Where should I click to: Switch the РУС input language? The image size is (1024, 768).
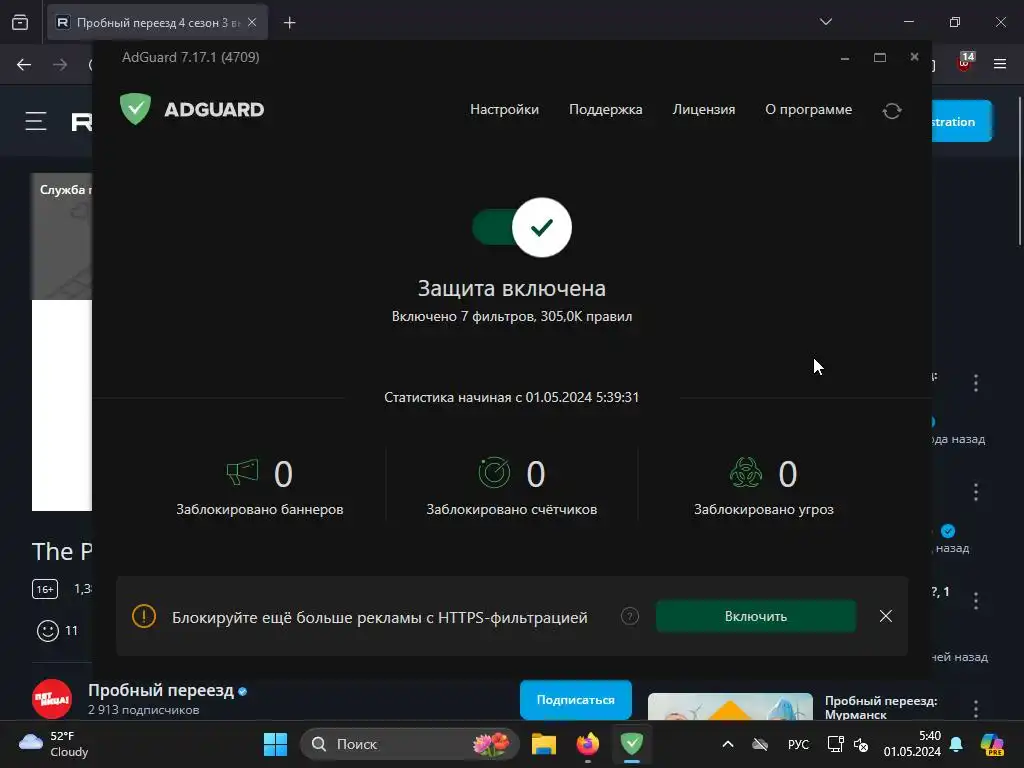point(798,744)
